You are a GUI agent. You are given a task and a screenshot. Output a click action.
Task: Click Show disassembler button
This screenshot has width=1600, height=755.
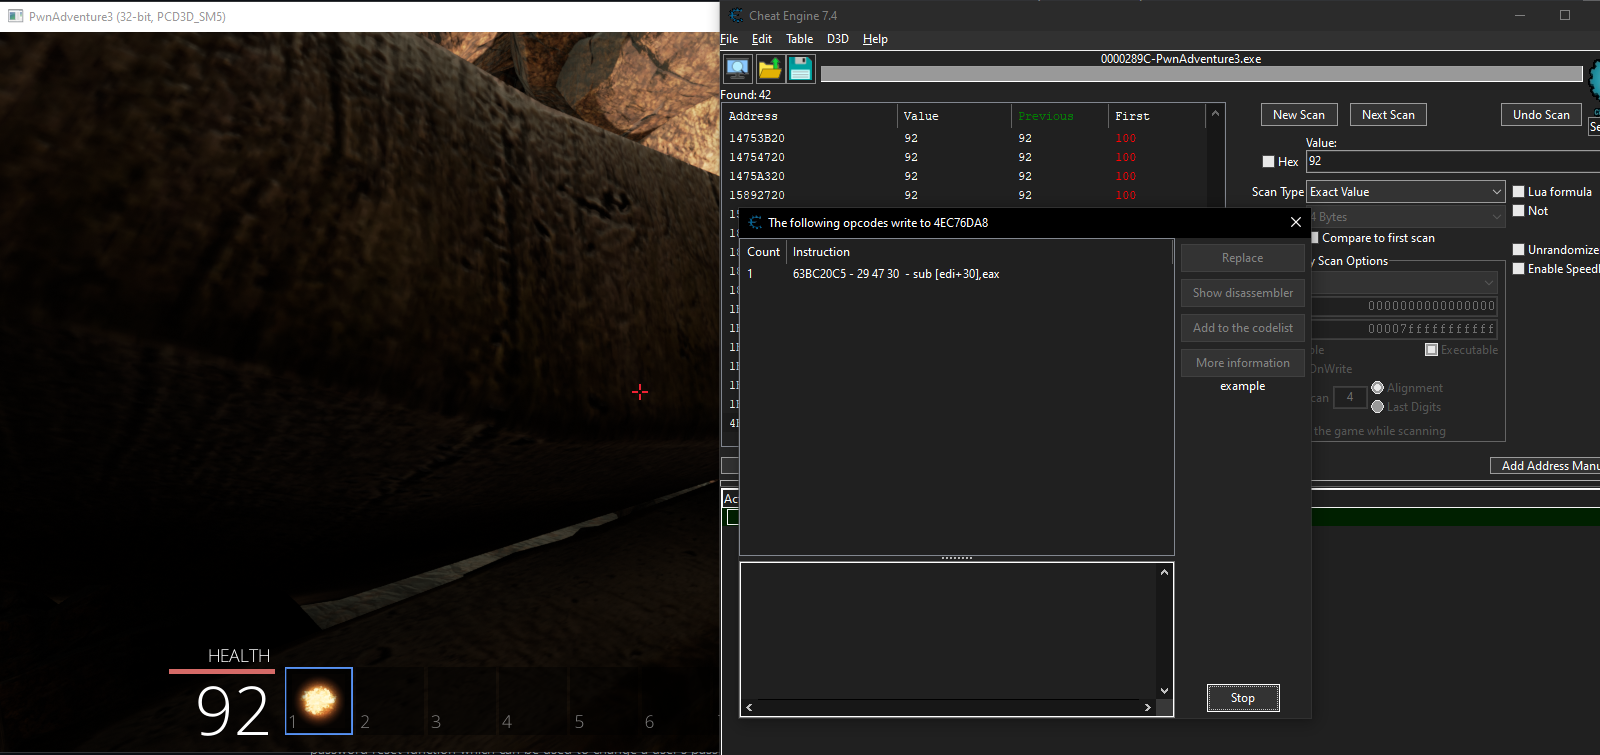tap(1243, 293)
